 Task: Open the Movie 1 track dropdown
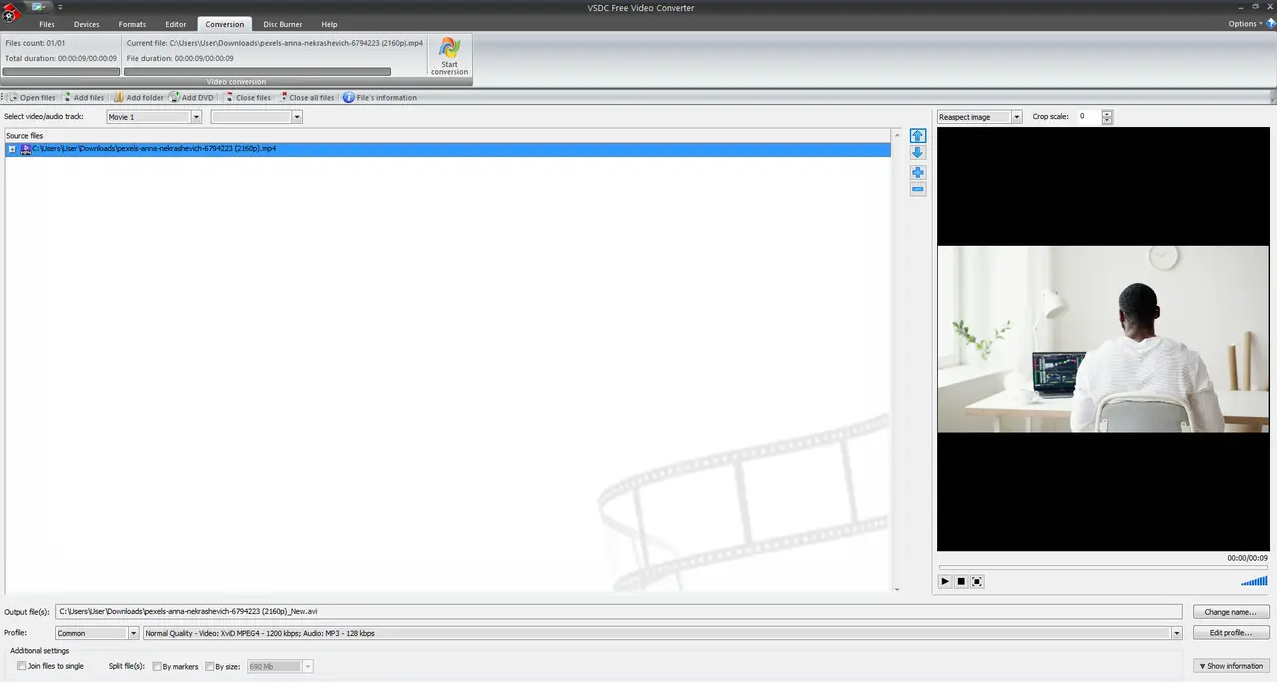pyautogui.click(x=196, y=117)
